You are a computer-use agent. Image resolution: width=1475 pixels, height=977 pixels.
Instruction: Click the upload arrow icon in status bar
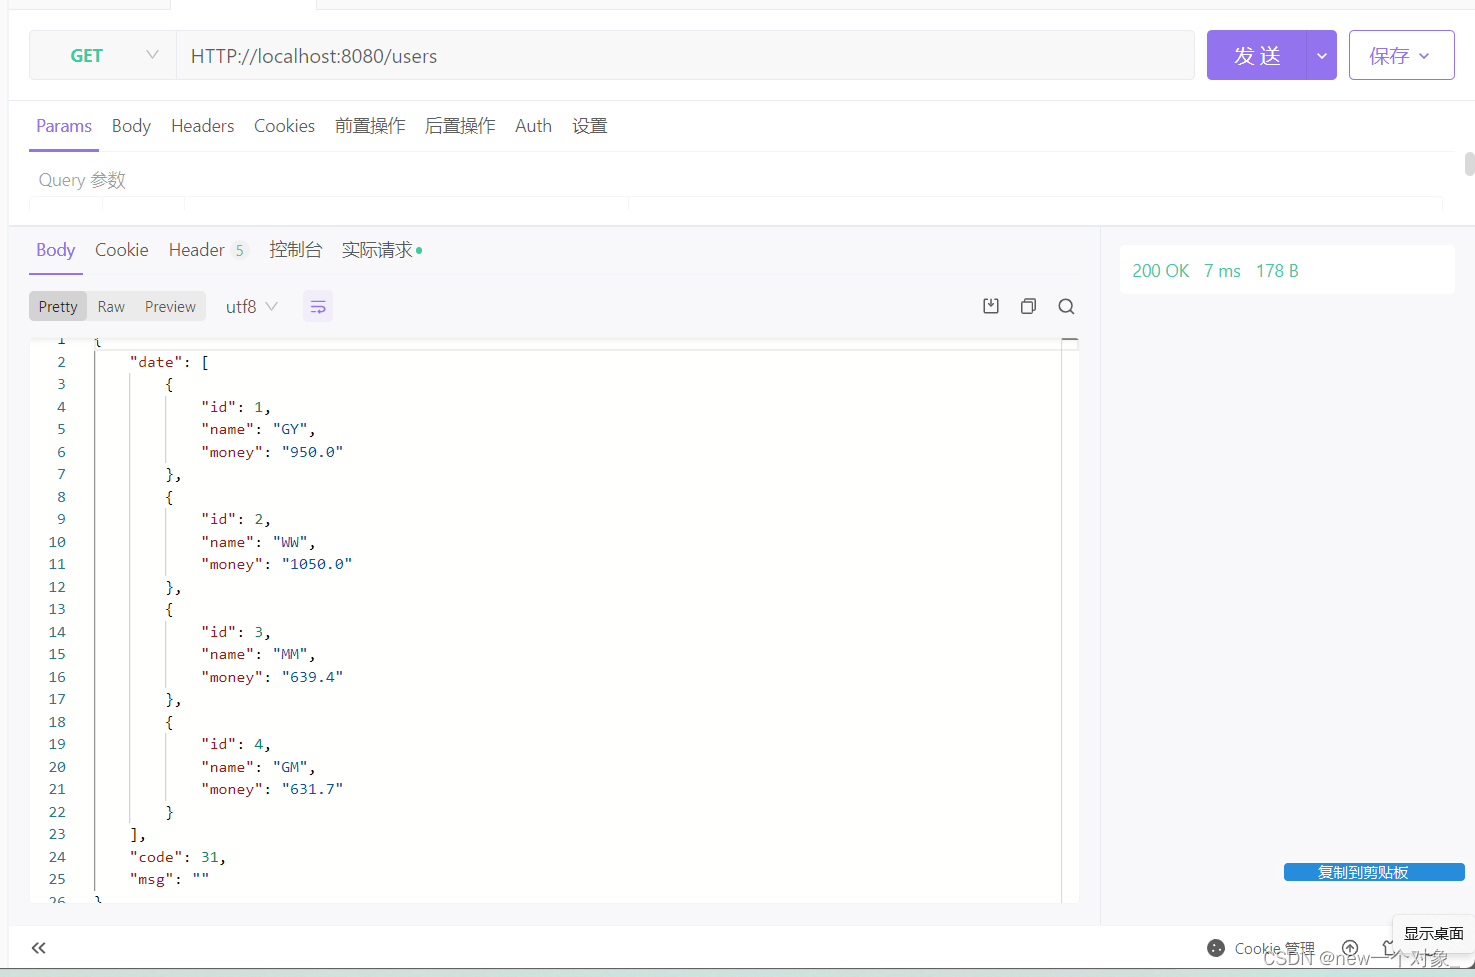(1350, 948)
